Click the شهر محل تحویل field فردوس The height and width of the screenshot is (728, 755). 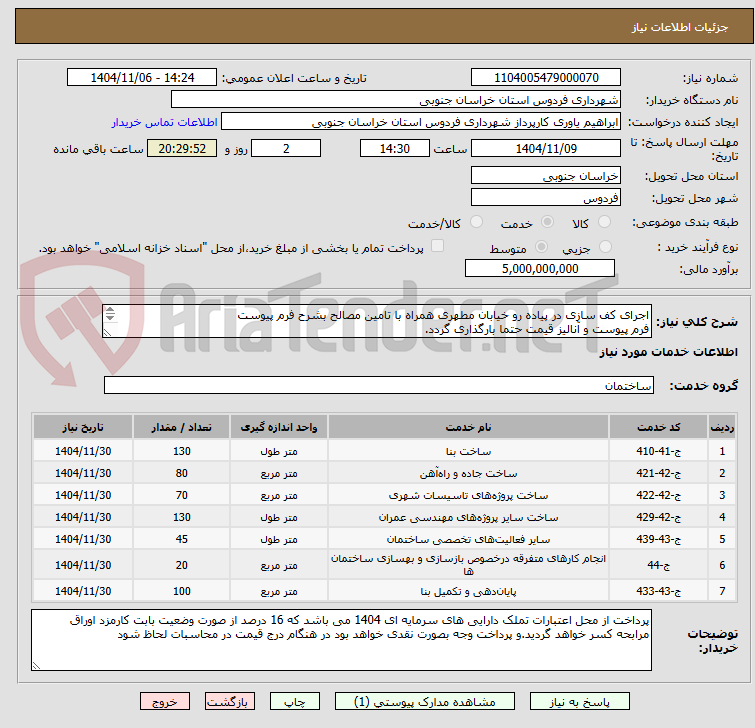[546, 197]
